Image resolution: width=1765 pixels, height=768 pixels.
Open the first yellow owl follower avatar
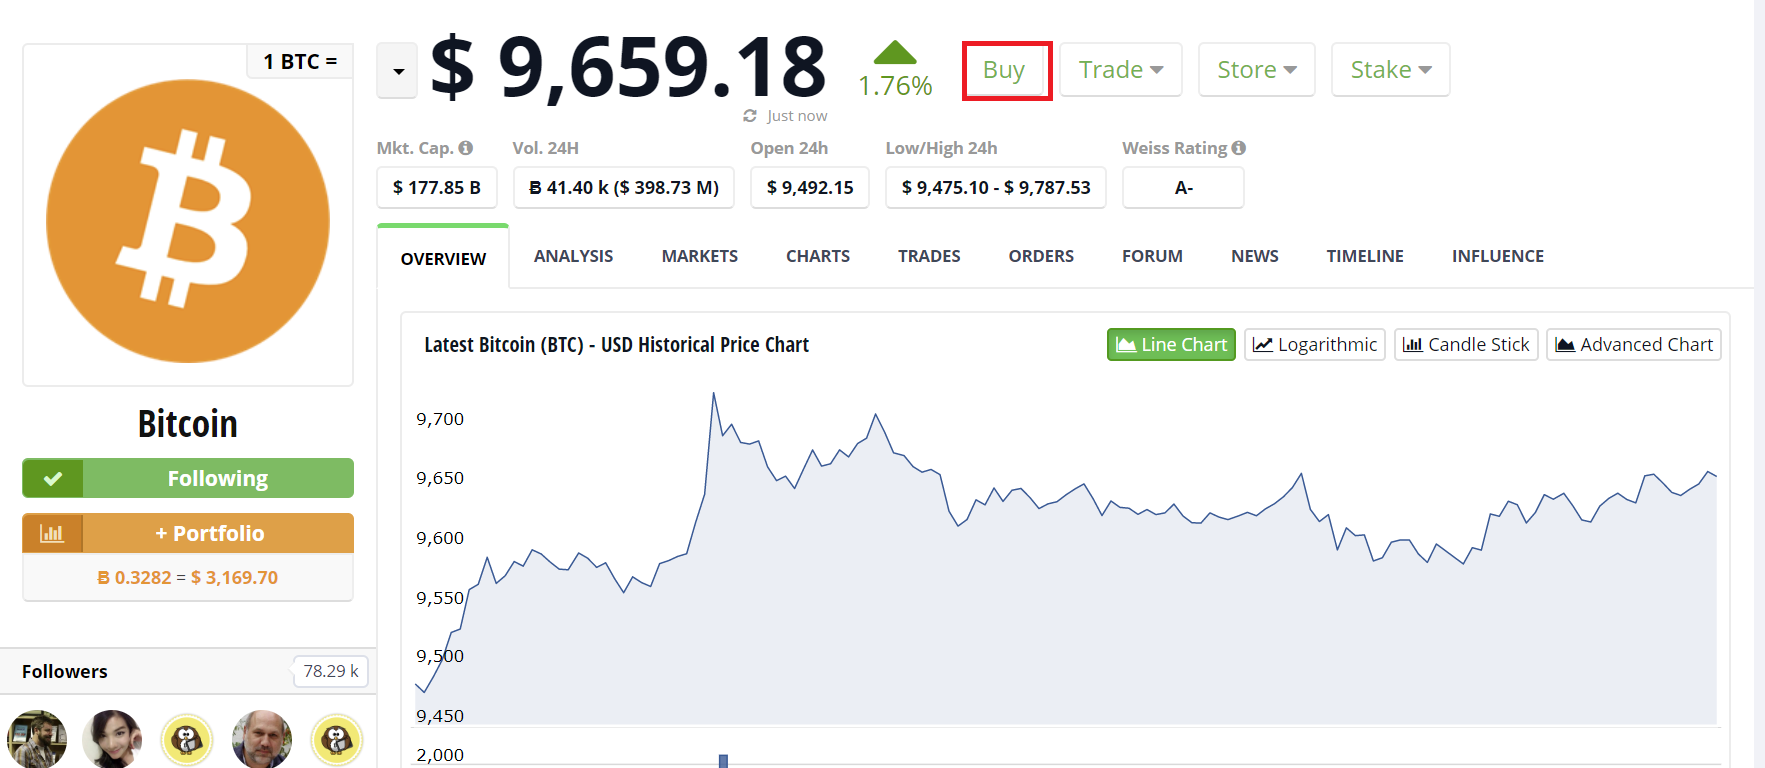tap(187, 740)
